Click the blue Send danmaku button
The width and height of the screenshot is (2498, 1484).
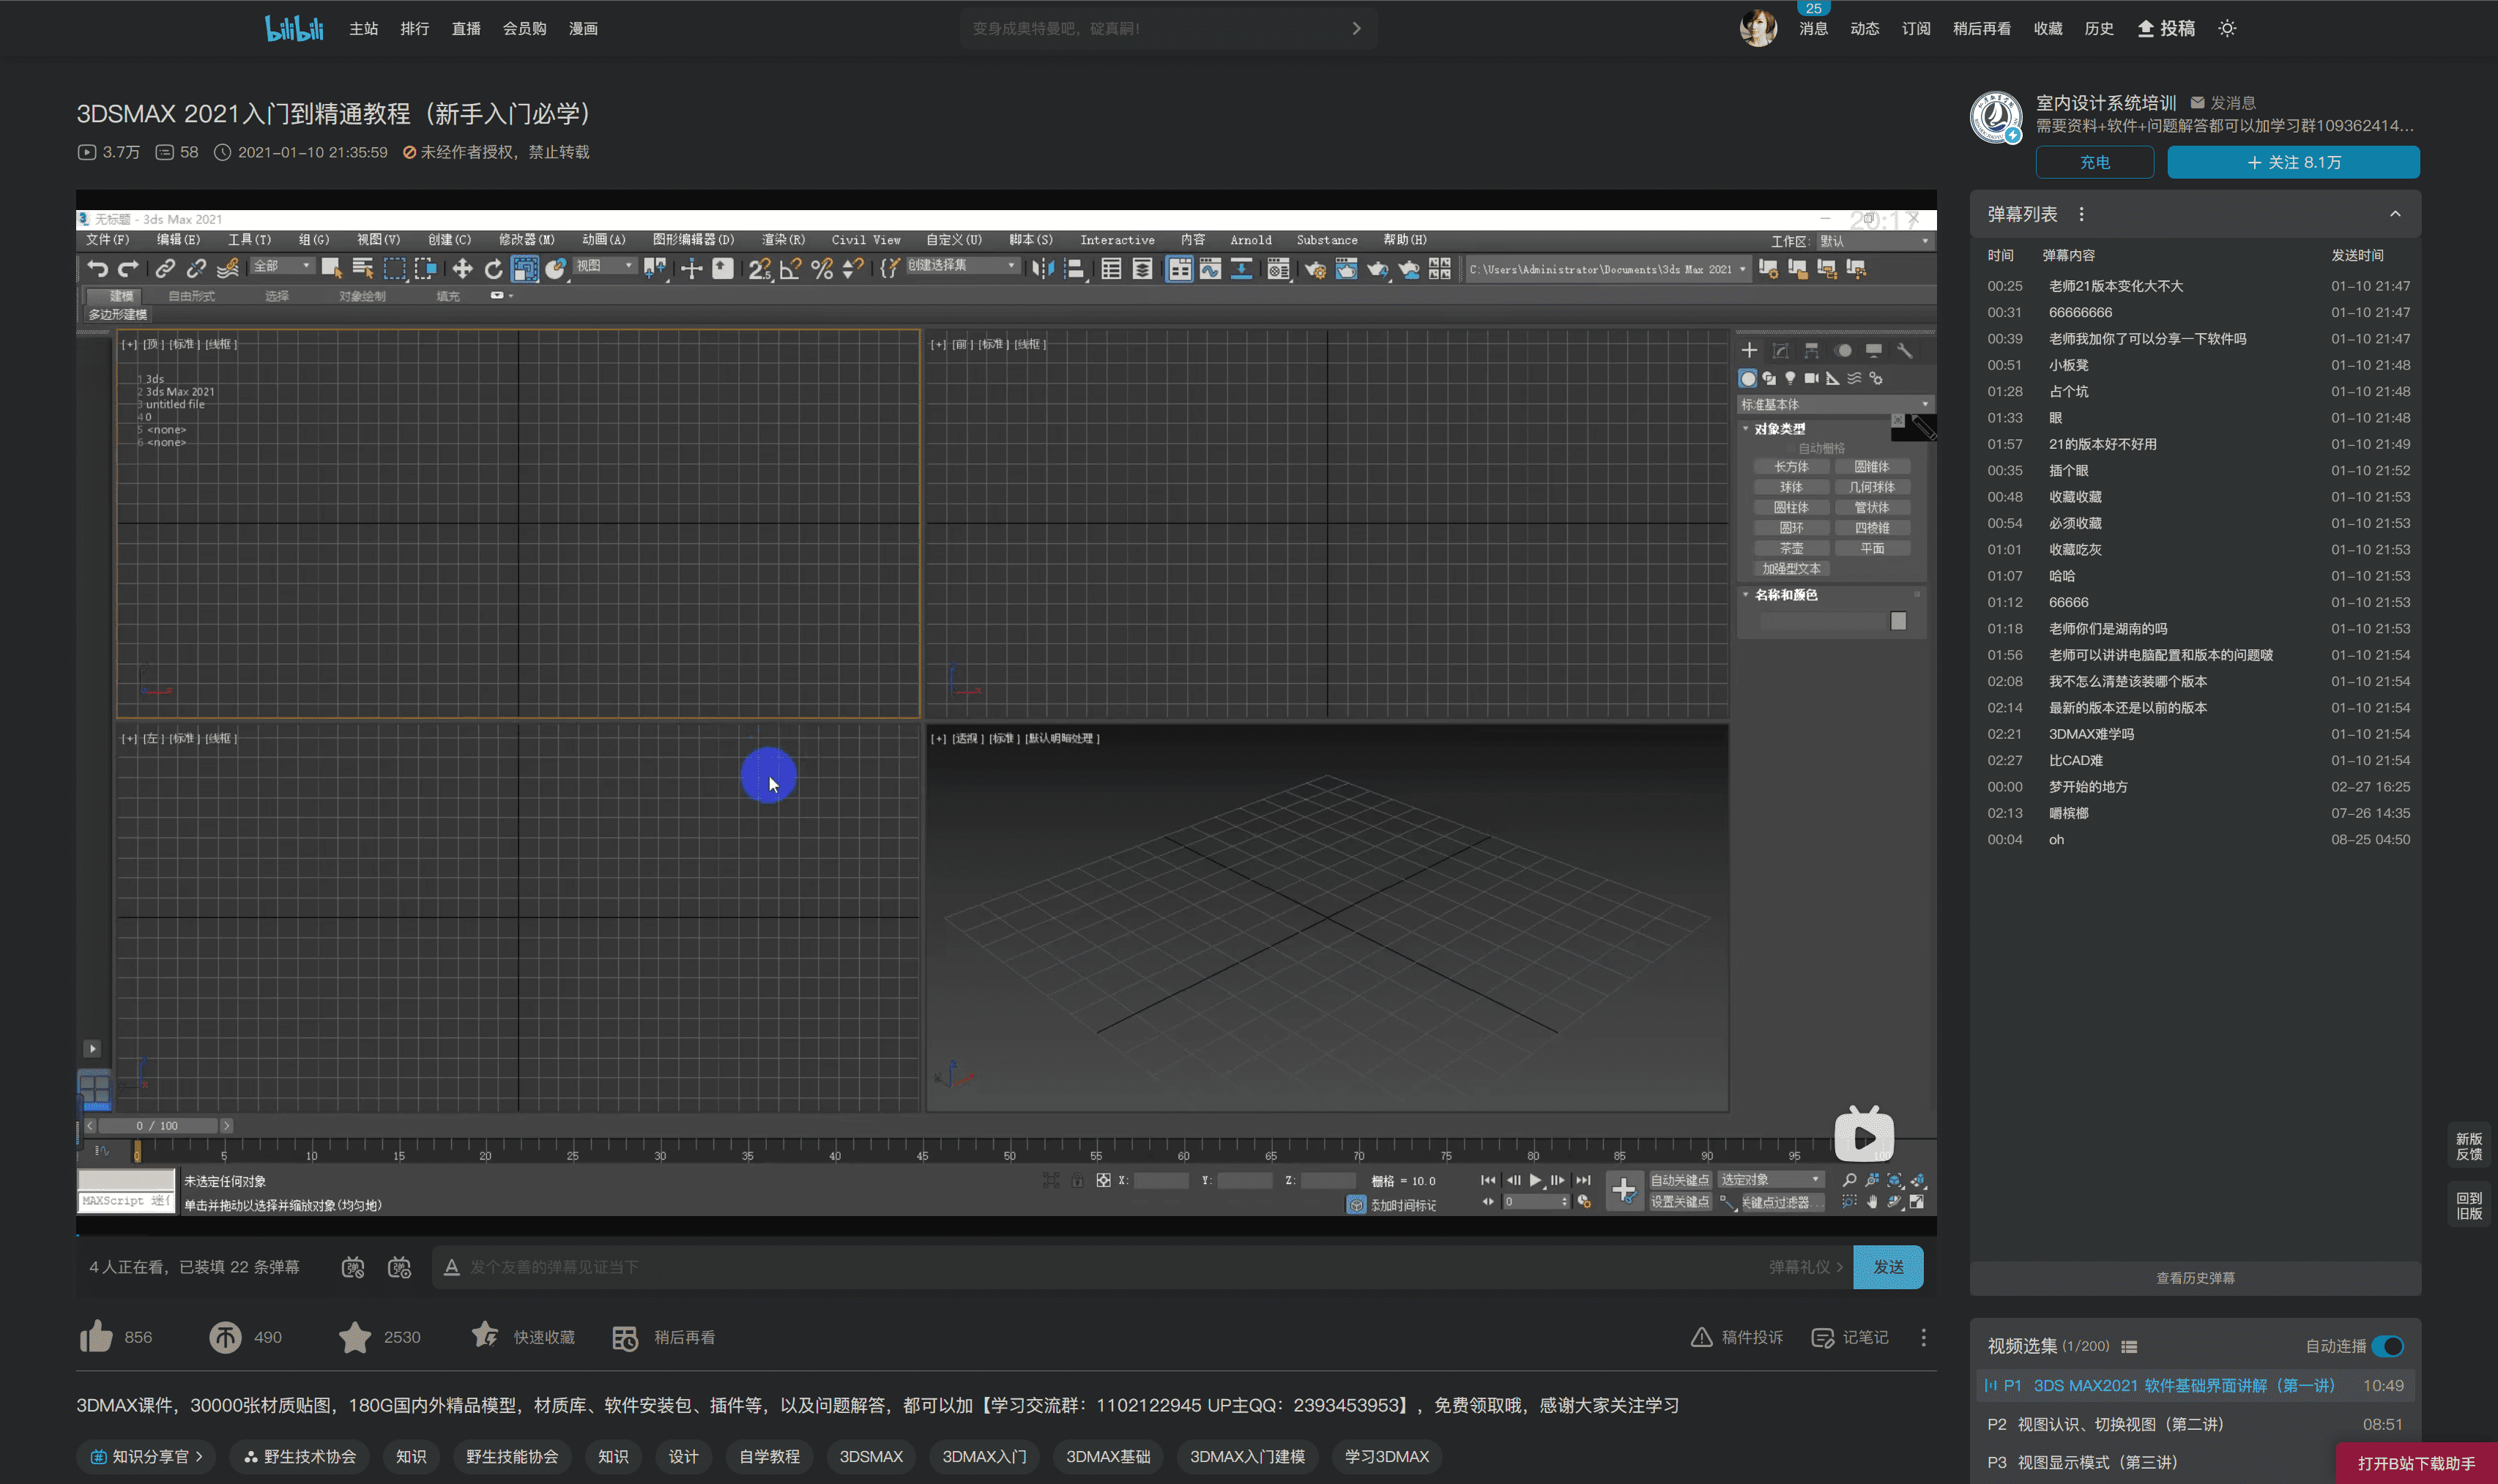pos(1888,1267)
